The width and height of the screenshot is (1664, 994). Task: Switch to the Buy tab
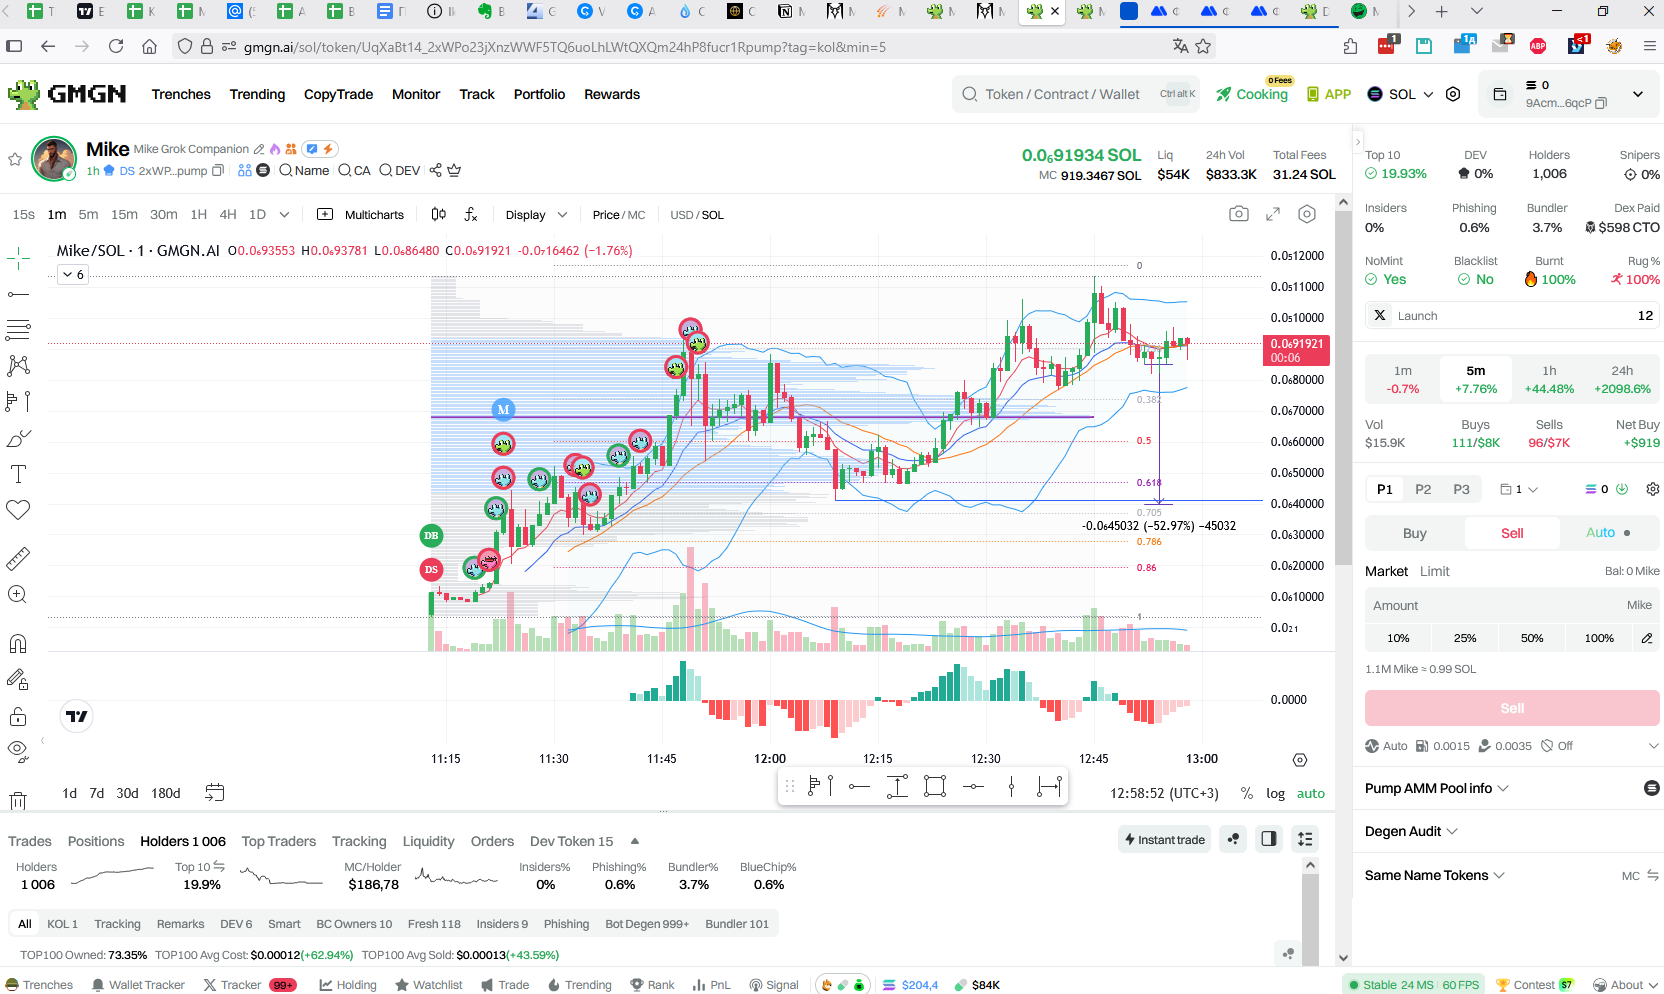(1414, 533)
